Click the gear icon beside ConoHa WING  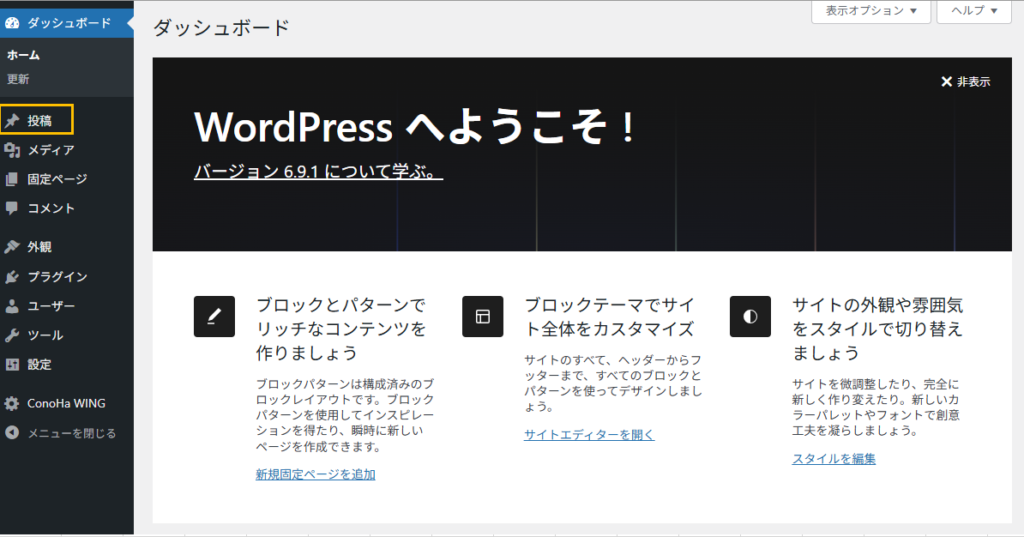point(12,404)
